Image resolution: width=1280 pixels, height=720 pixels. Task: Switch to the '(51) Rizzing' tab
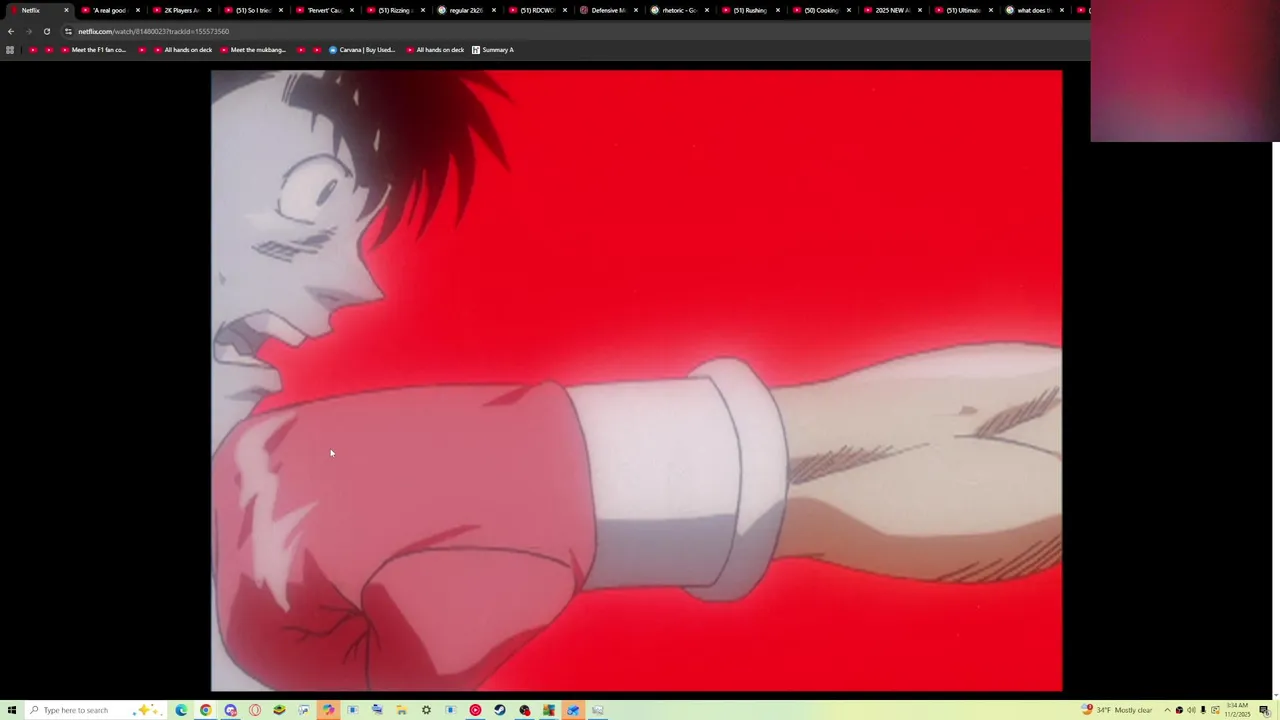point(394,10)
